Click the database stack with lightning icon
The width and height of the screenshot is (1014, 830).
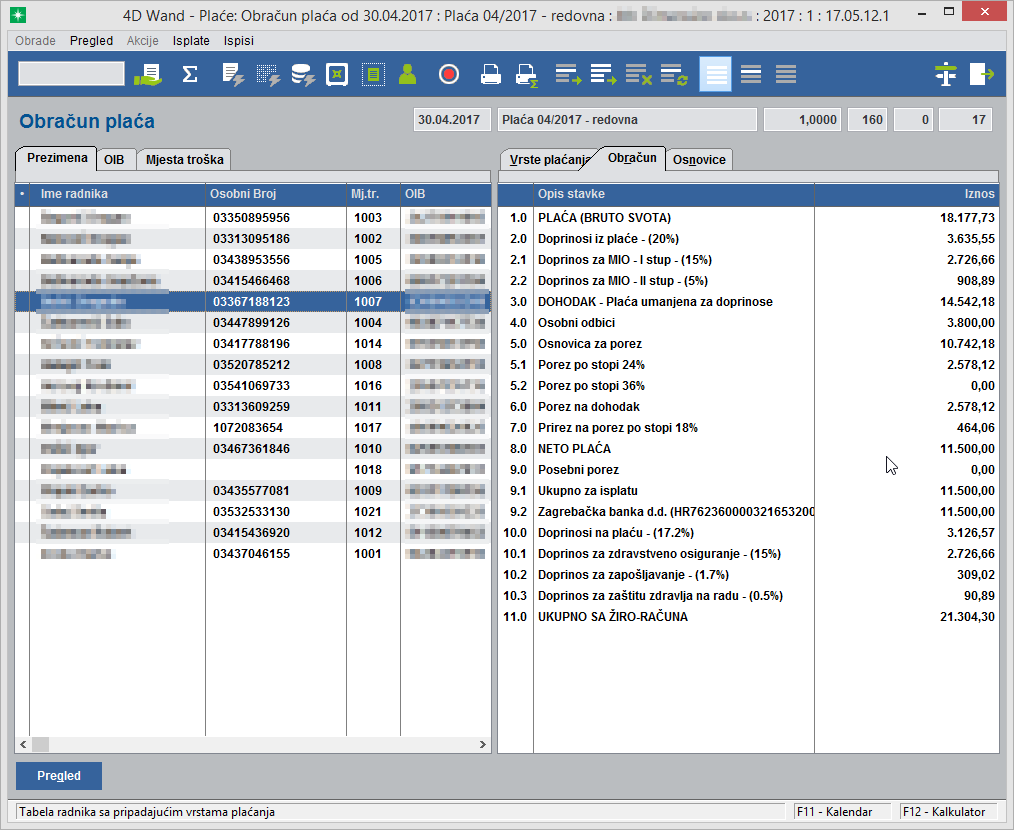(303, 74)
